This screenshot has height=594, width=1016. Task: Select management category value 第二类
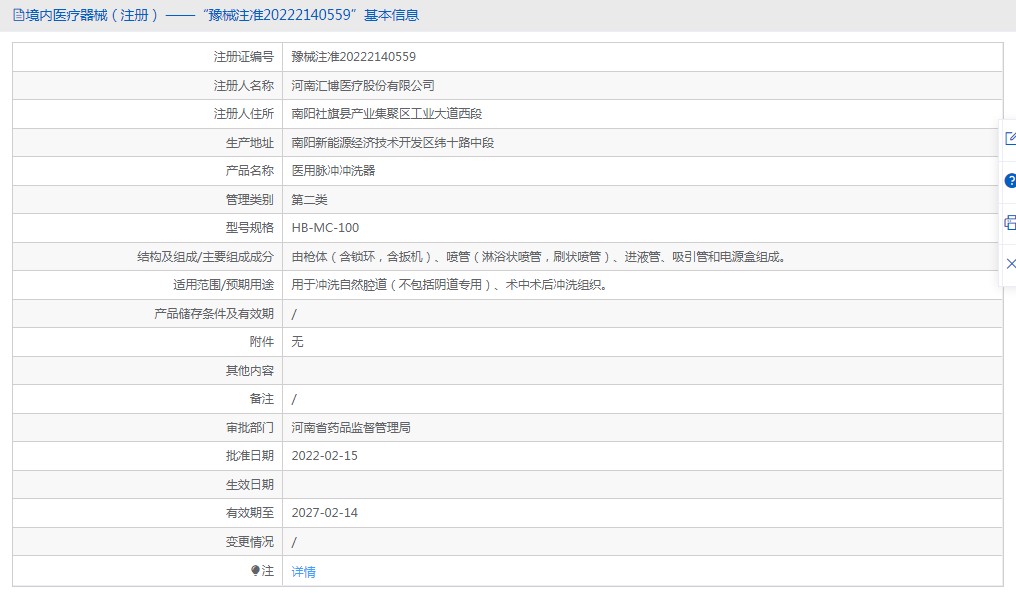(x=309, y=200)
